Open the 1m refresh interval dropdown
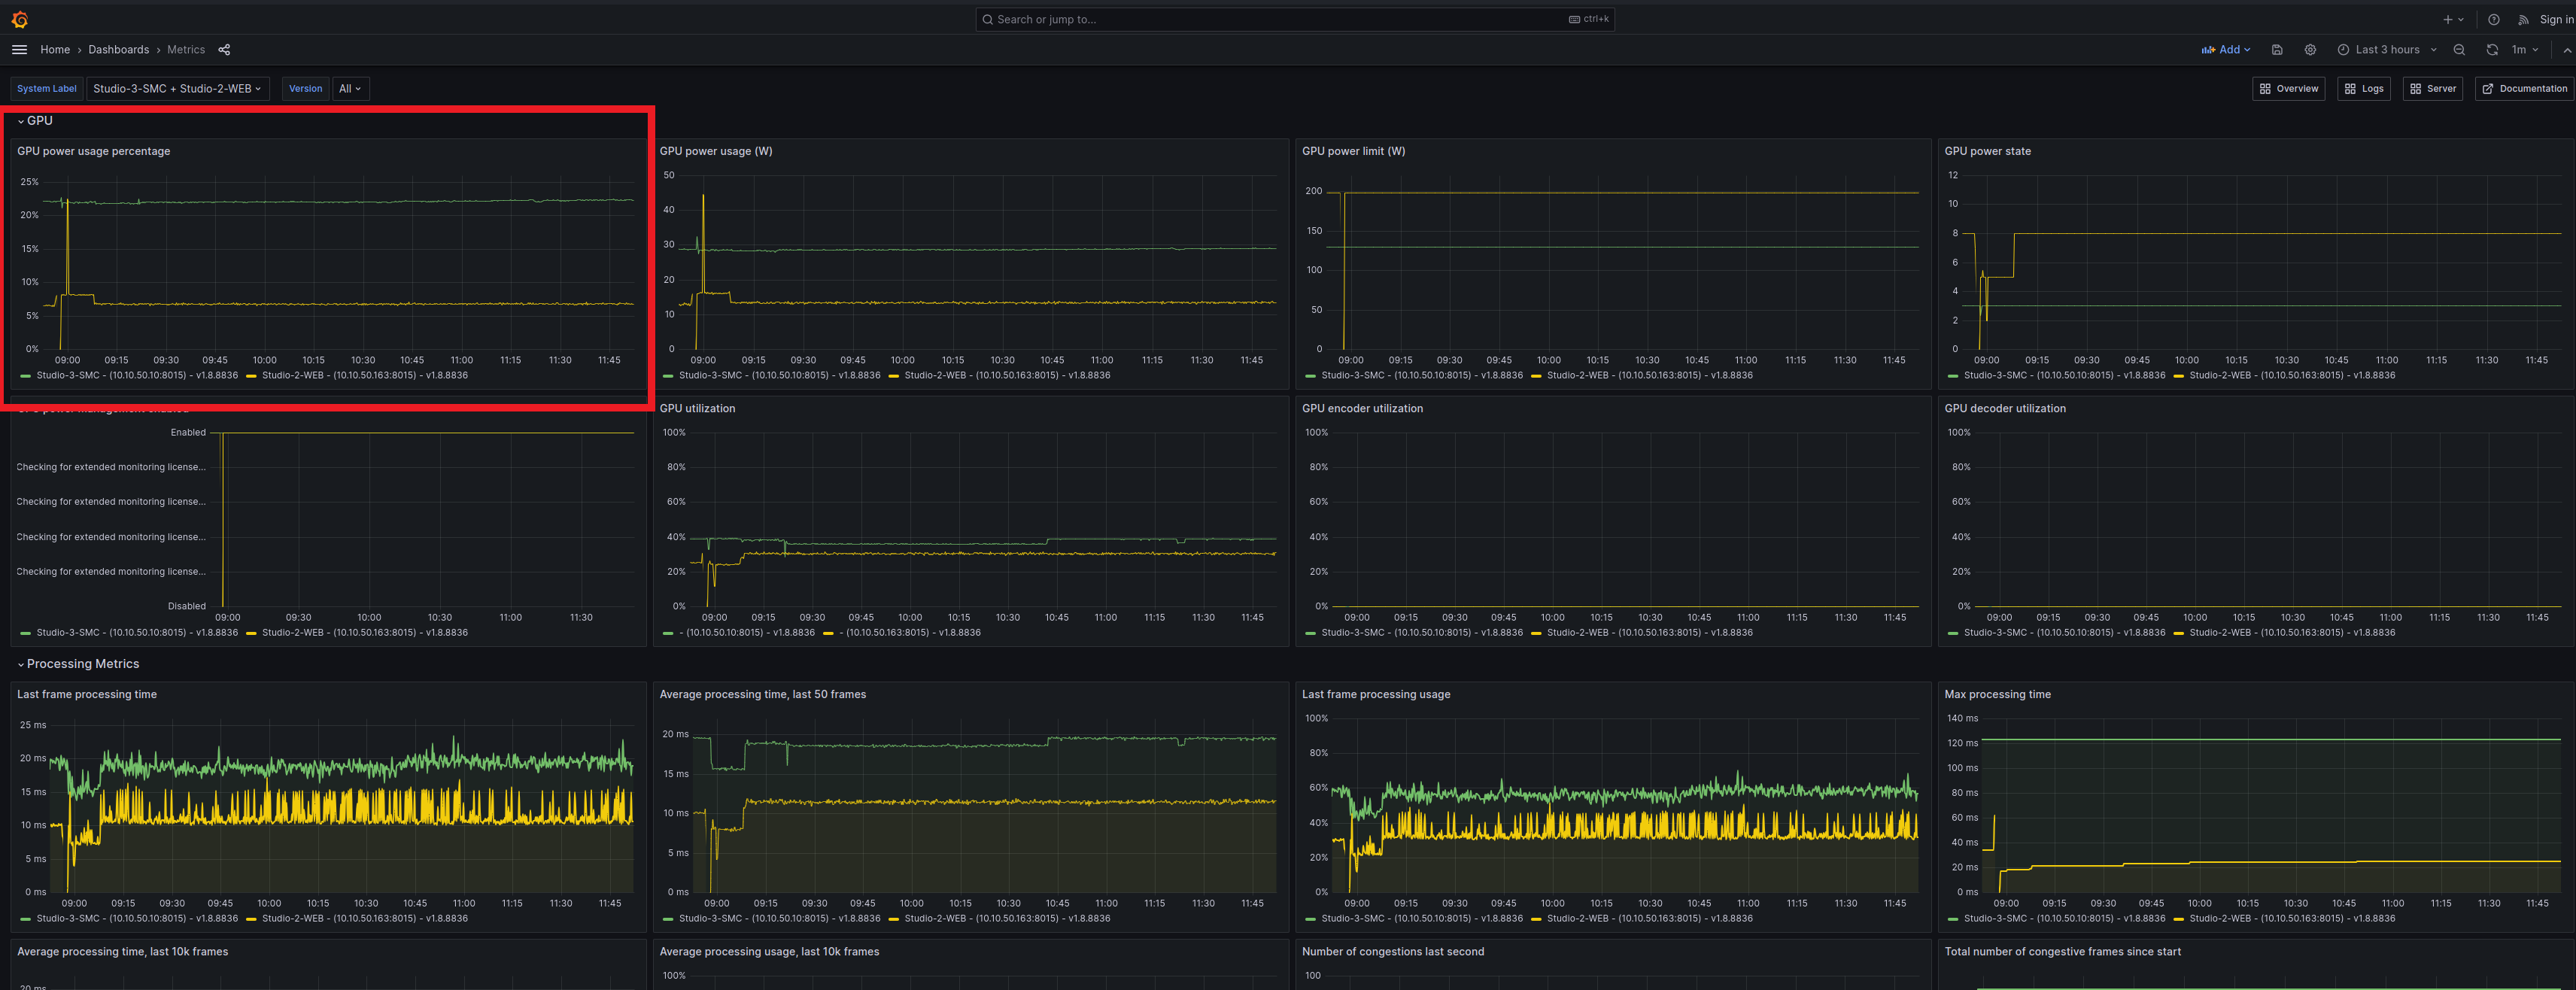This screenshot has height=990, width=2576. point(2525,49)
